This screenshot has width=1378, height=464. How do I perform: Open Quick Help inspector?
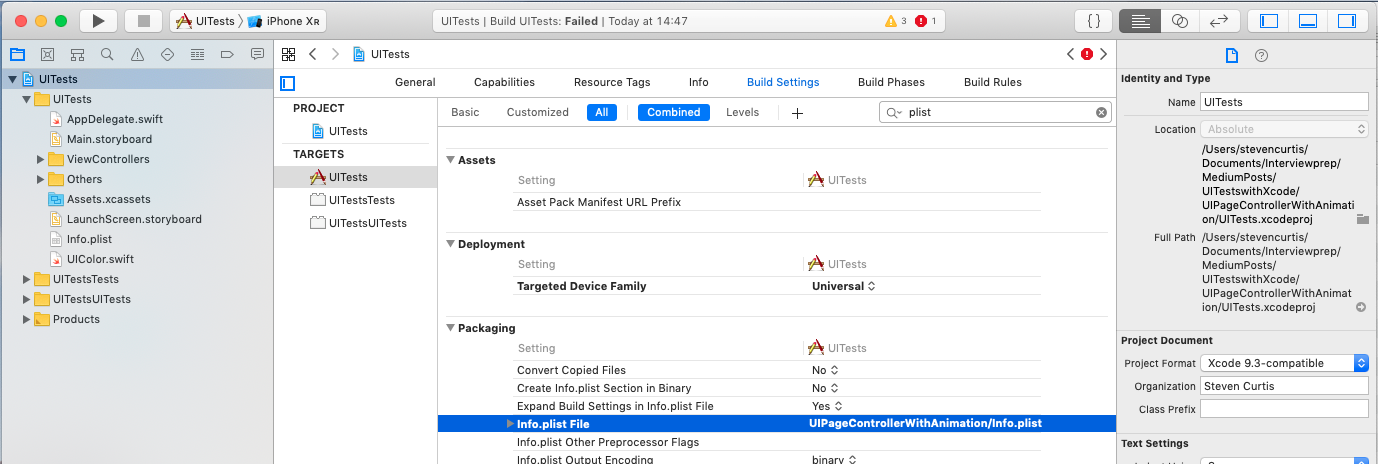point(1261,56)
